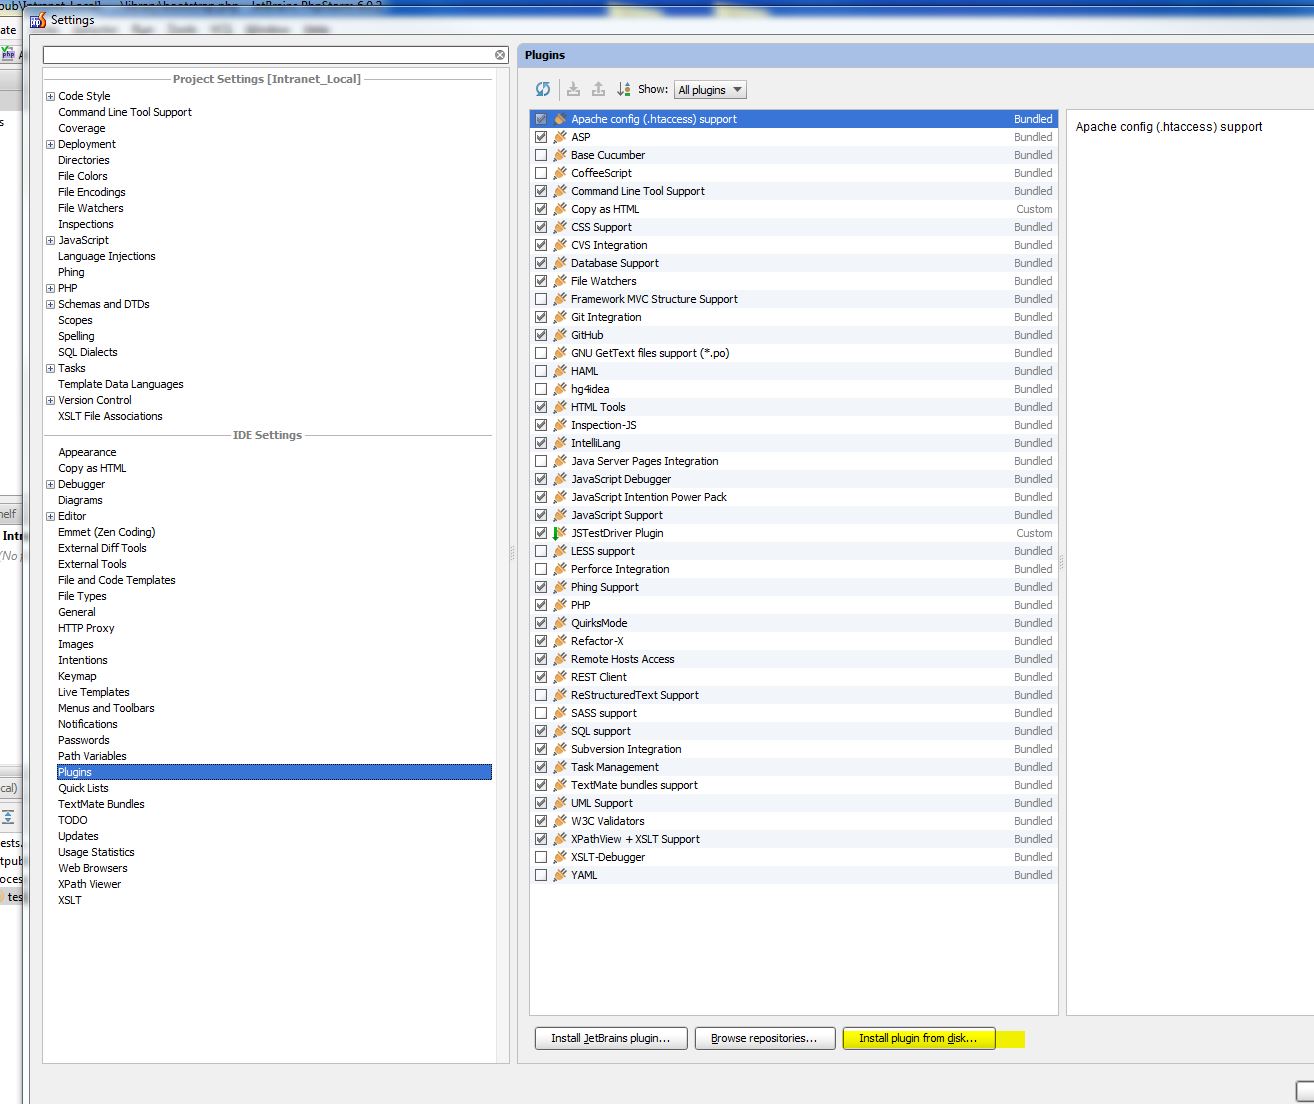1314x1104 pixels.
Task: Click the plug icon beside REST Client
Action: pos(560,677)
